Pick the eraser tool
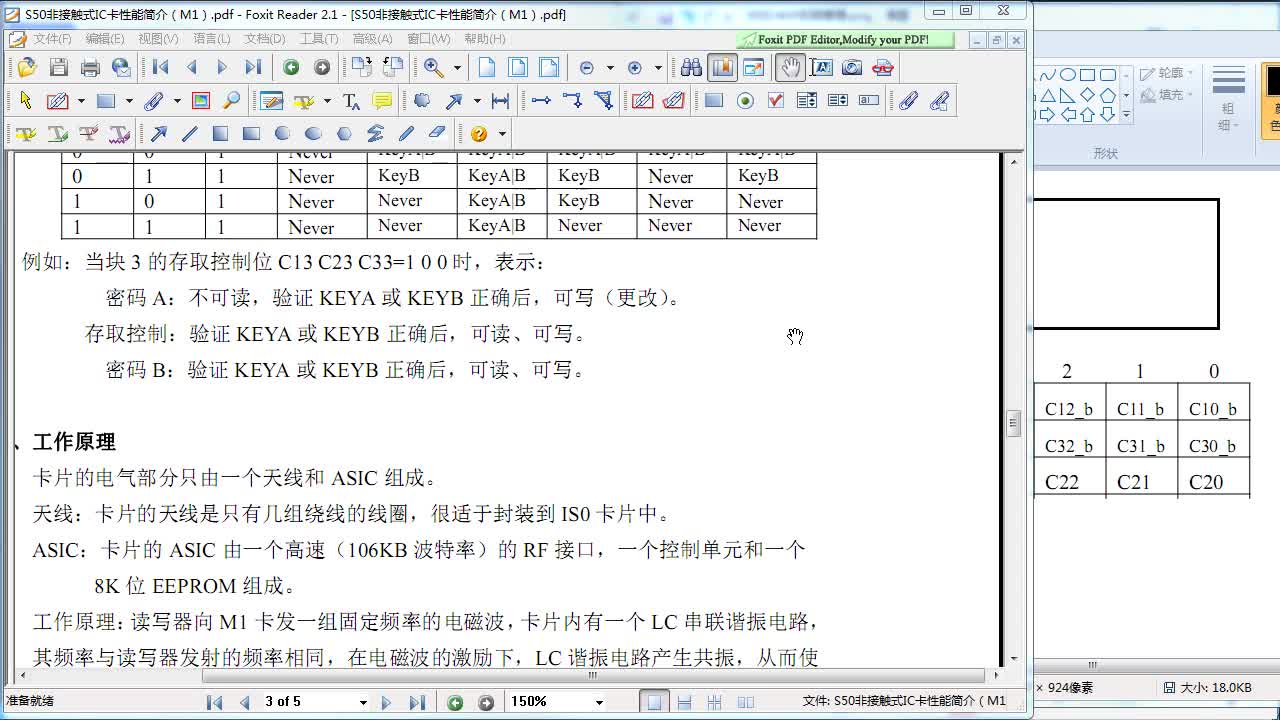The image size is (1280, 720). 437,134
